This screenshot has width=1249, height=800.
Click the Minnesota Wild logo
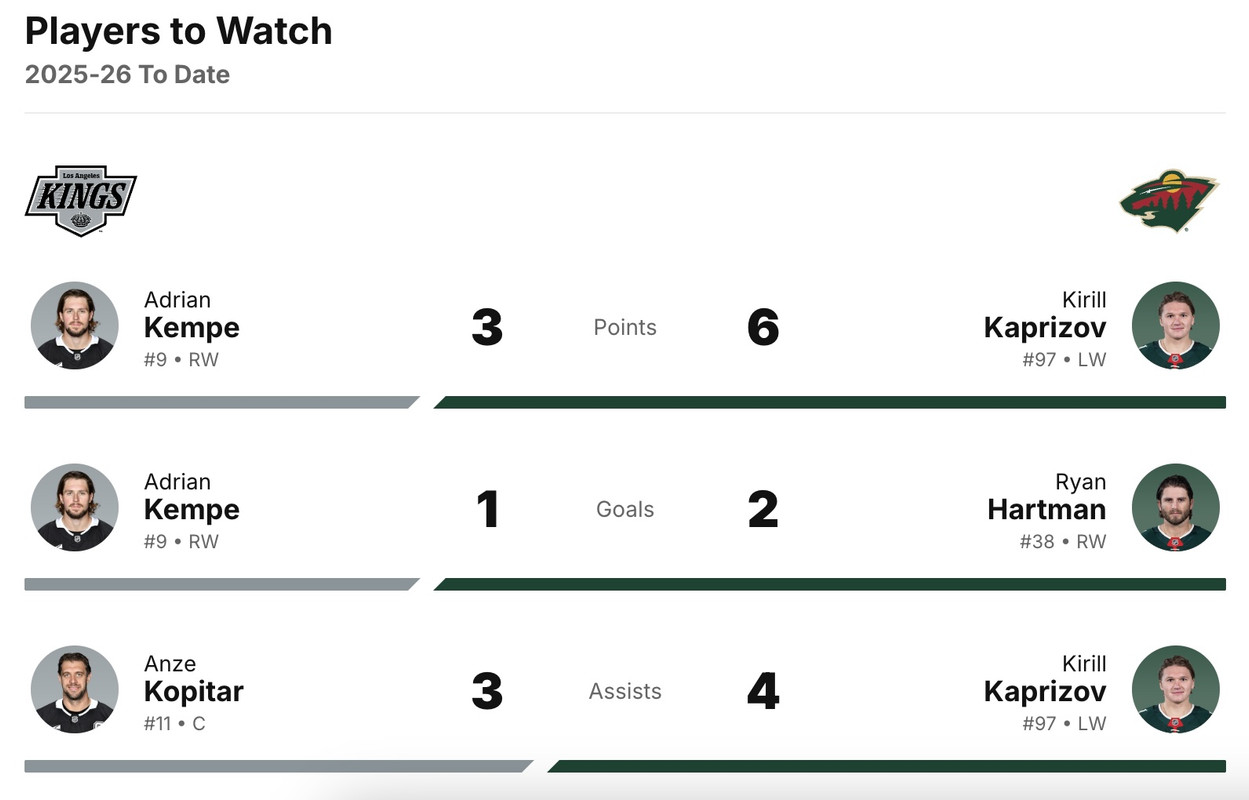[1169, 200]
